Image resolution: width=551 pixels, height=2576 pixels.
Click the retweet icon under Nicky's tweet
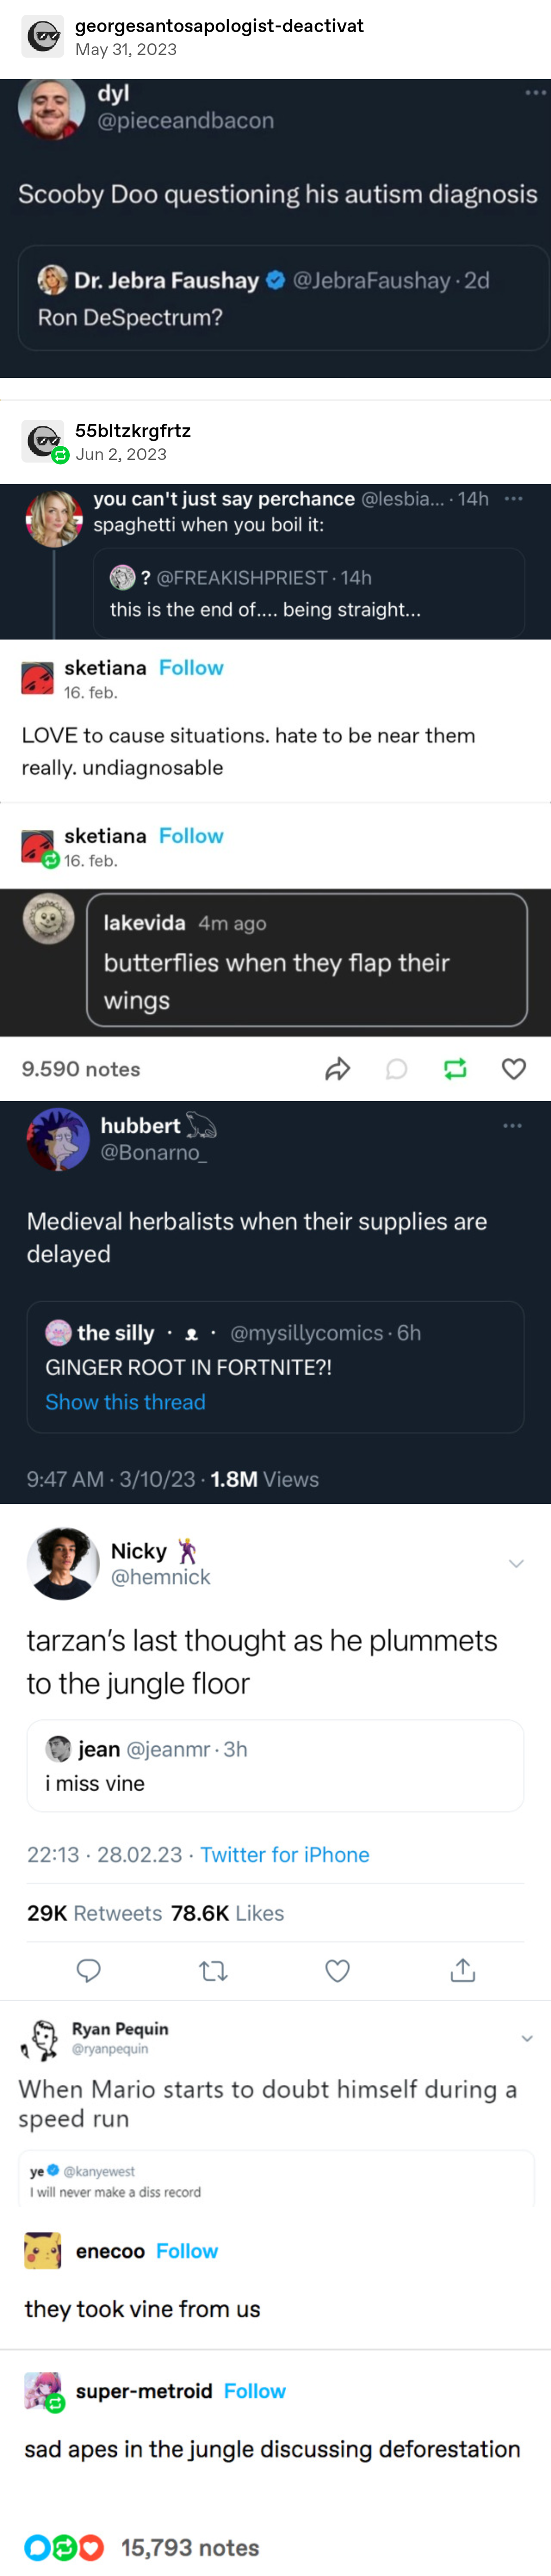(213, 1970)
